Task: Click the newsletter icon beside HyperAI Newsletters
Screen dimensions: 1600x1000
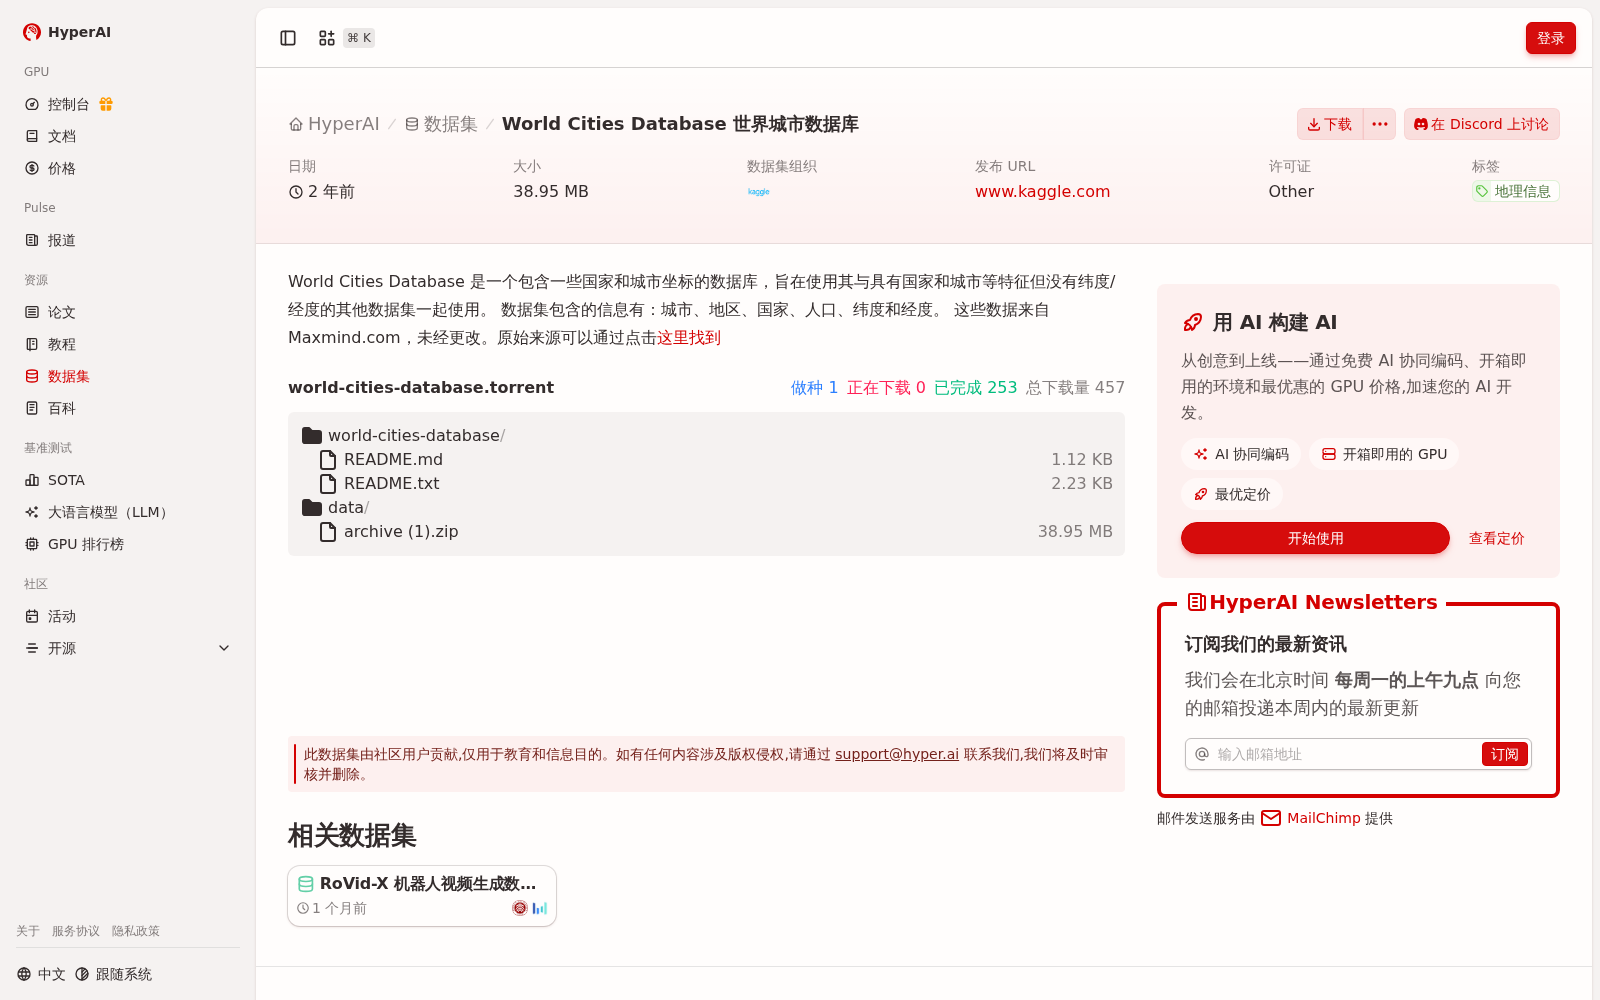Action: pyautogui.click(x=1196, y=602)
